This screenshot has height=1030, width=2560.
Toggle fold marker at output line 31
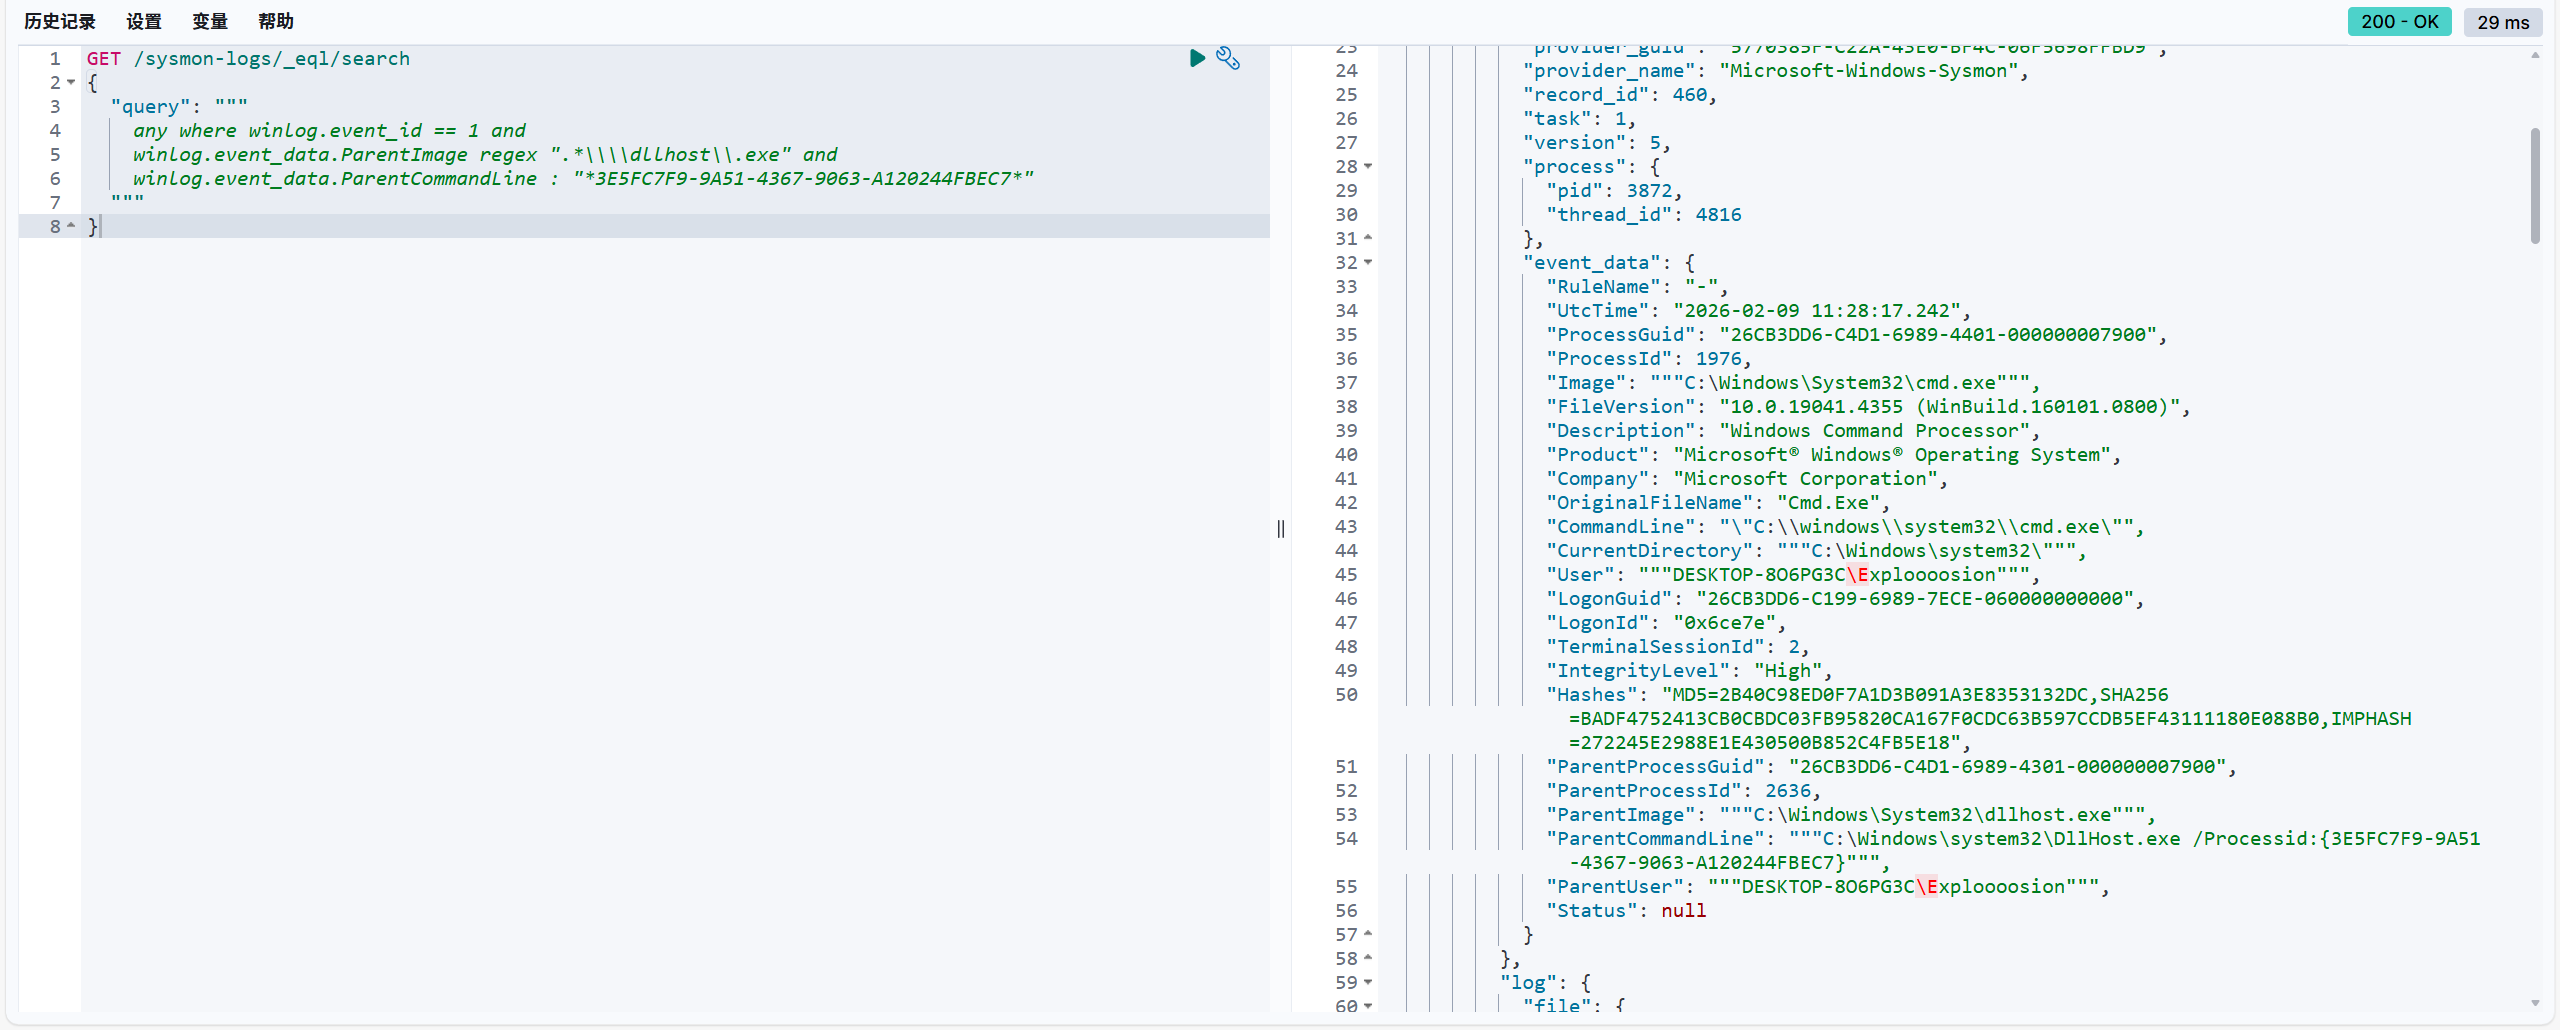click(1368, 238)
